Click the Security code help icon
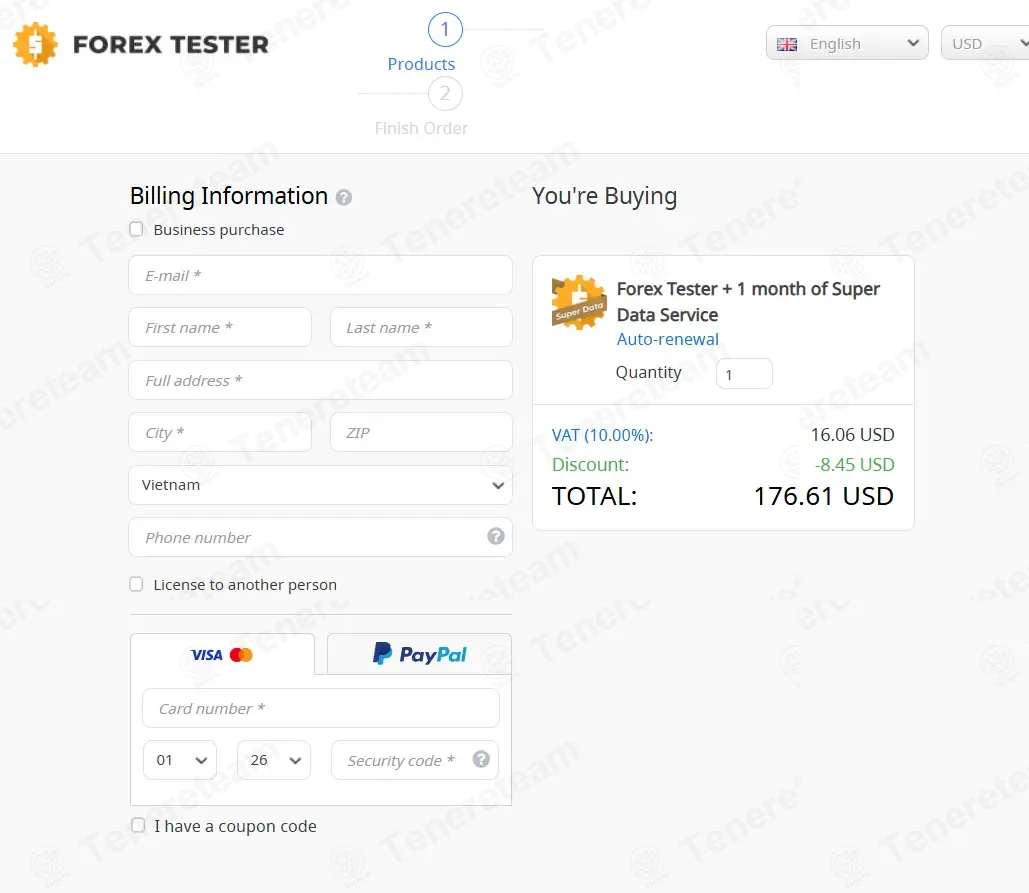This screenshot has width=1029, height=893. pos(481,759)
